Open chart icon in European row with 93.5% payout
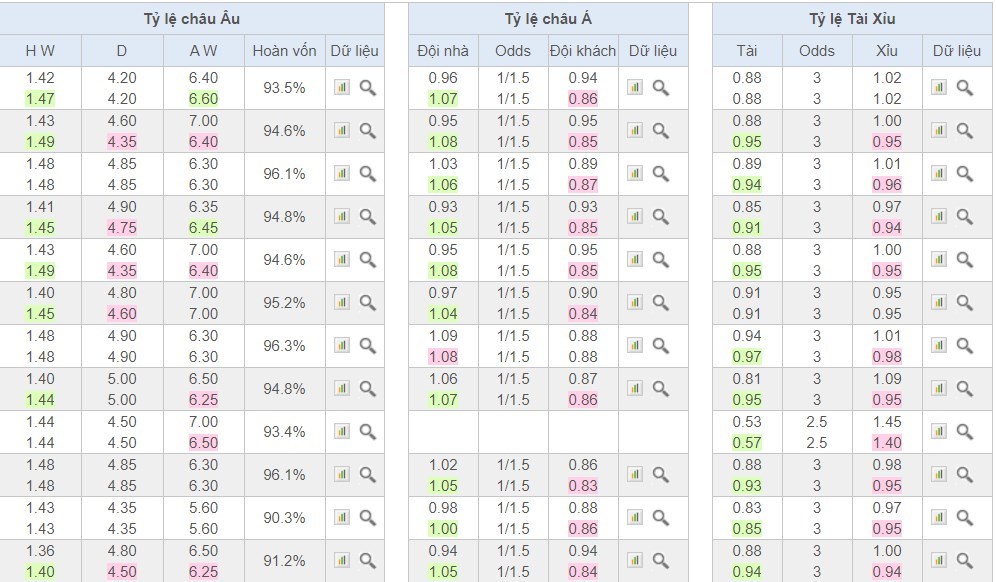Viewport: 996px width, 582px height. click(342, 88)
